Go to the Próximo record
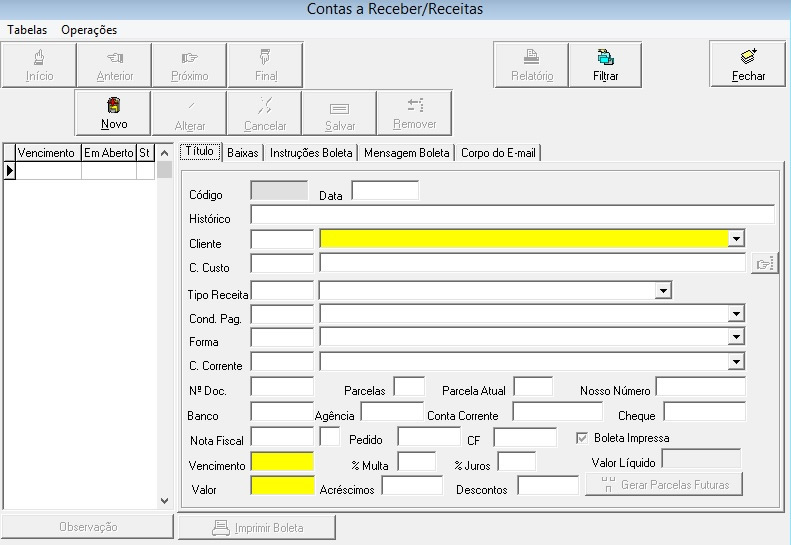The width and height of the screenshot is (791, 545). click(x=190, y=65)
